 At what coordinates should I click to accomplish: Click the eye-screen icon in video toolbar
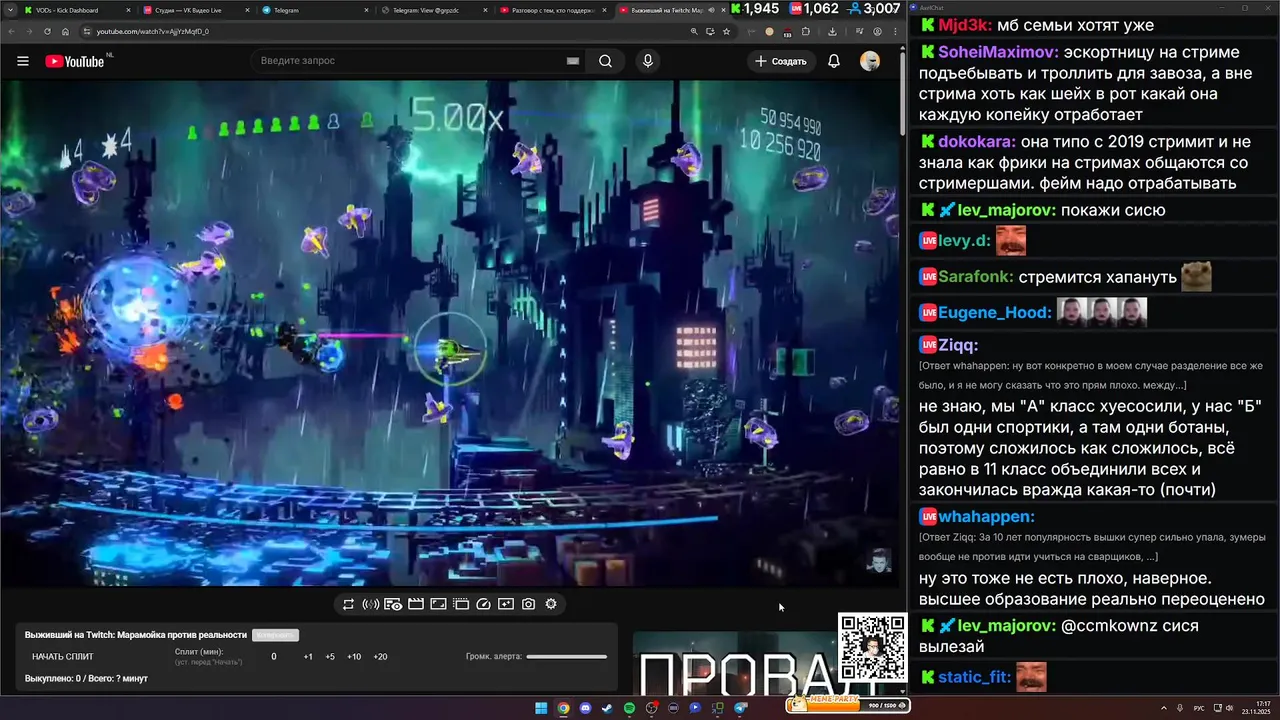[x=393, y=604]
